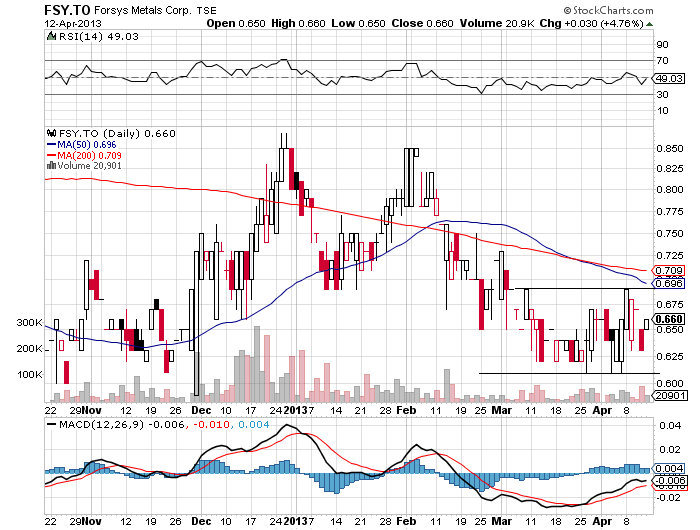Image resolution: width=700 pixels, height=530 pixels.
Task: Click the 2013 date label under MACD panel
Action: click(x=296, y=521)
